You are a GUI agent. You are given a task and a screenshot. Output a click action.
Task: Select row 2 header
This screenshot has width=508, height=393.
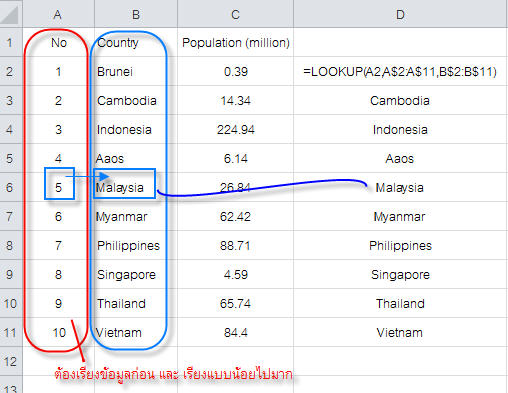(11, 71)
